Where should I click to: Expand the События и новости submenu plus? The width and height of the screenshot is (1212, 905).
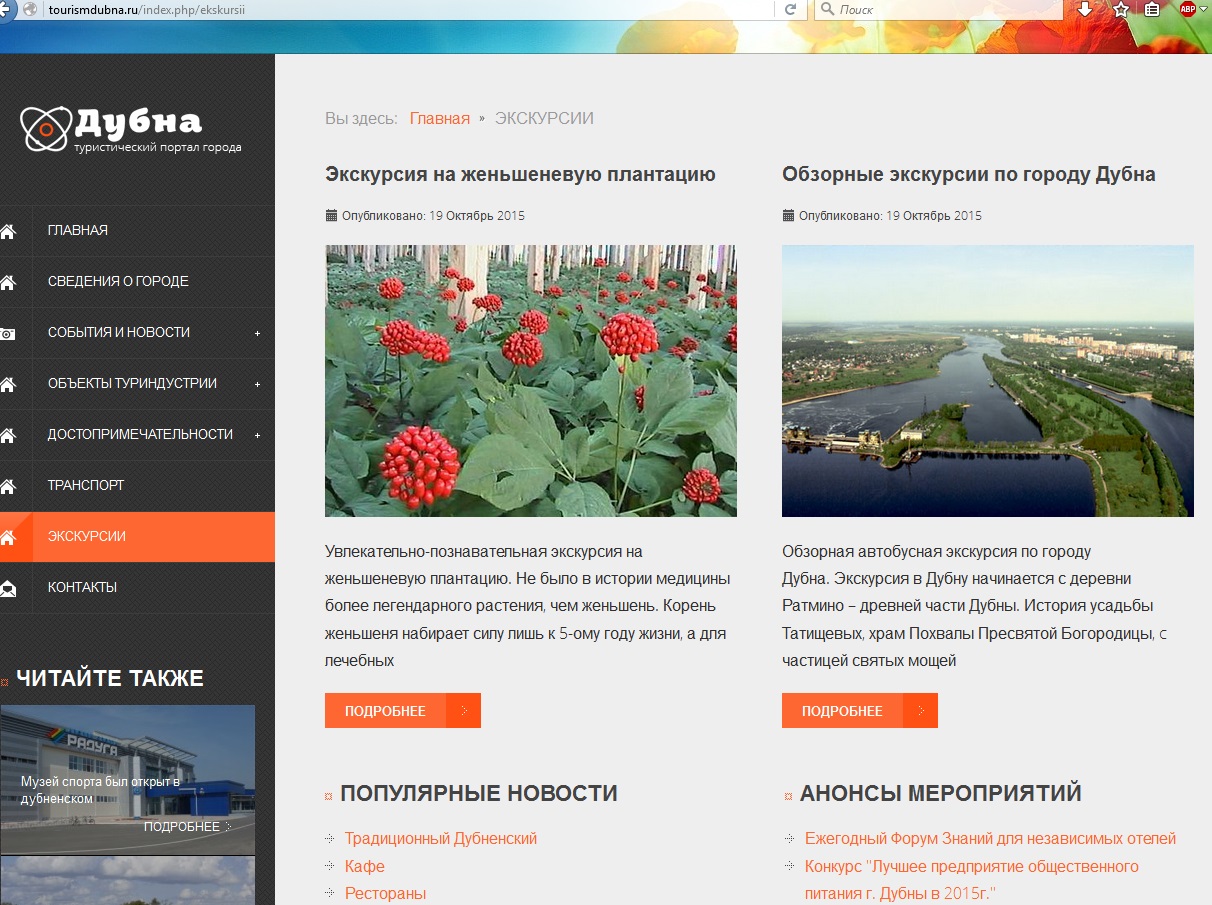(x=257, y=333)
